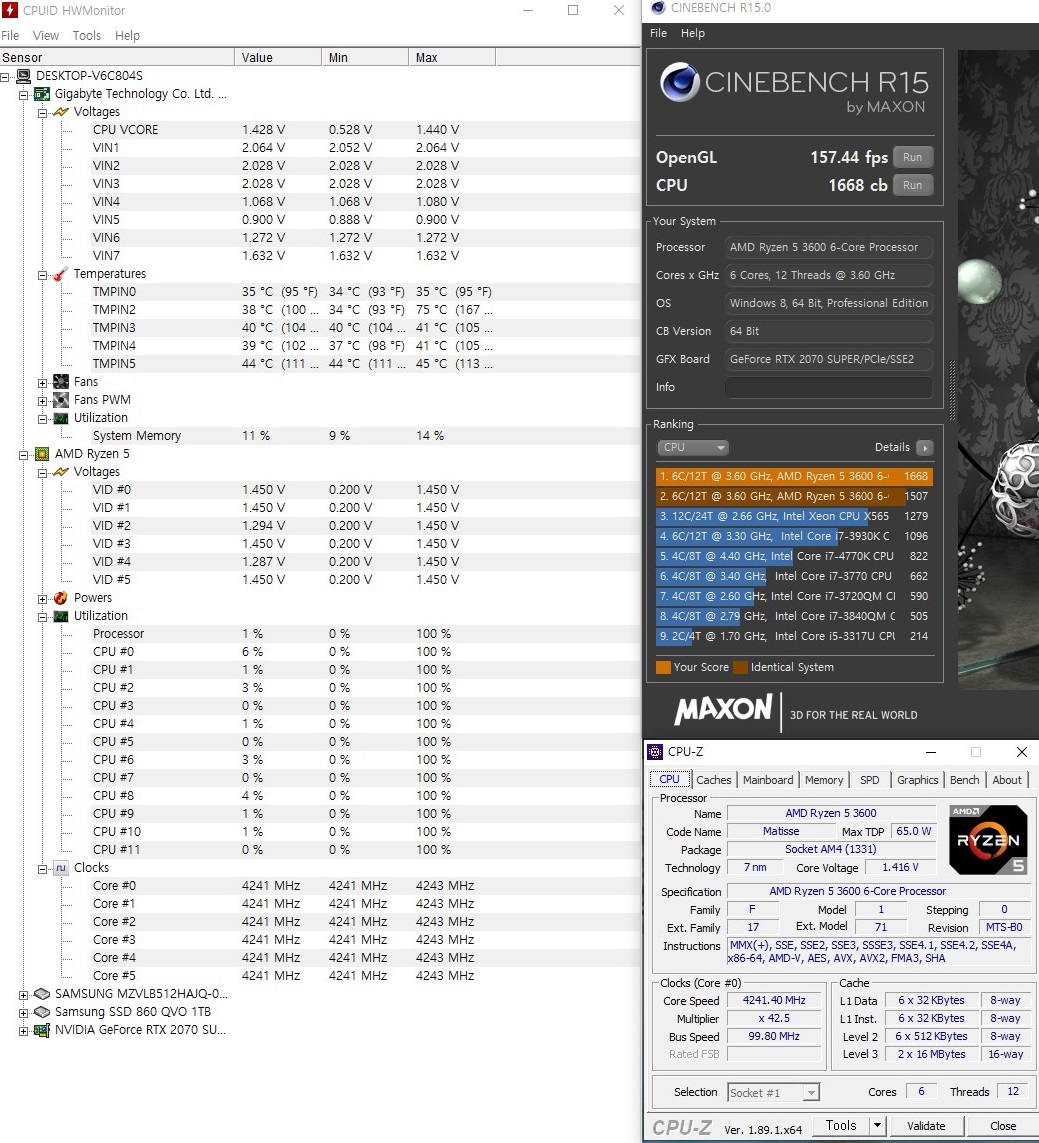The height and width of the screenshot is (1143, 1039).
Task: Click the SAMSUNG MZVLB512HAJQ drive icon
Action: coord(42,994)
